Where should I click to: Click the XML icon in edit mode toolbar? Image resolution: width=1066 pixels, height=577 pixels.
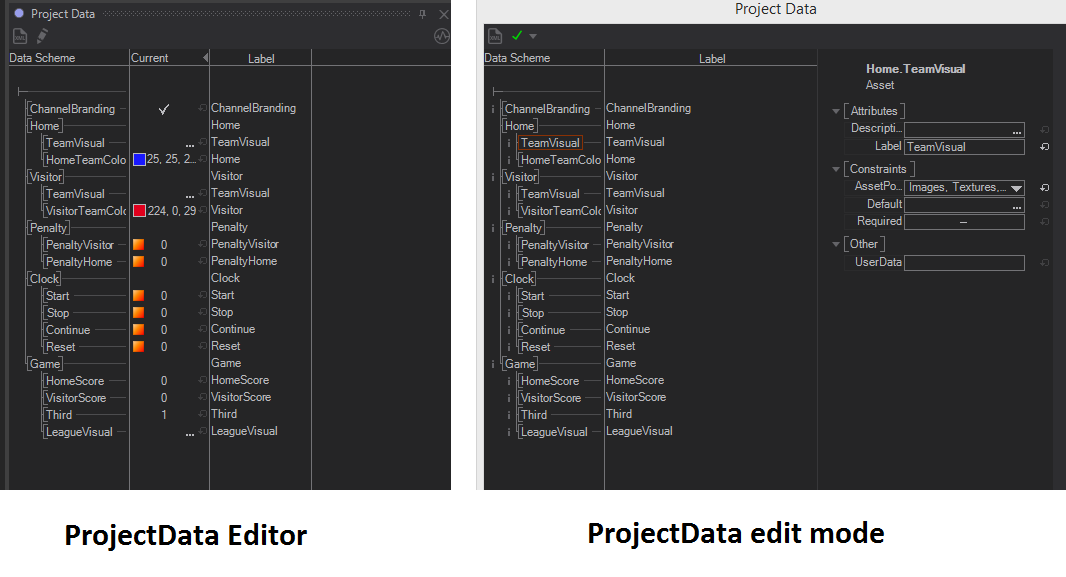[x=495, y=36]
